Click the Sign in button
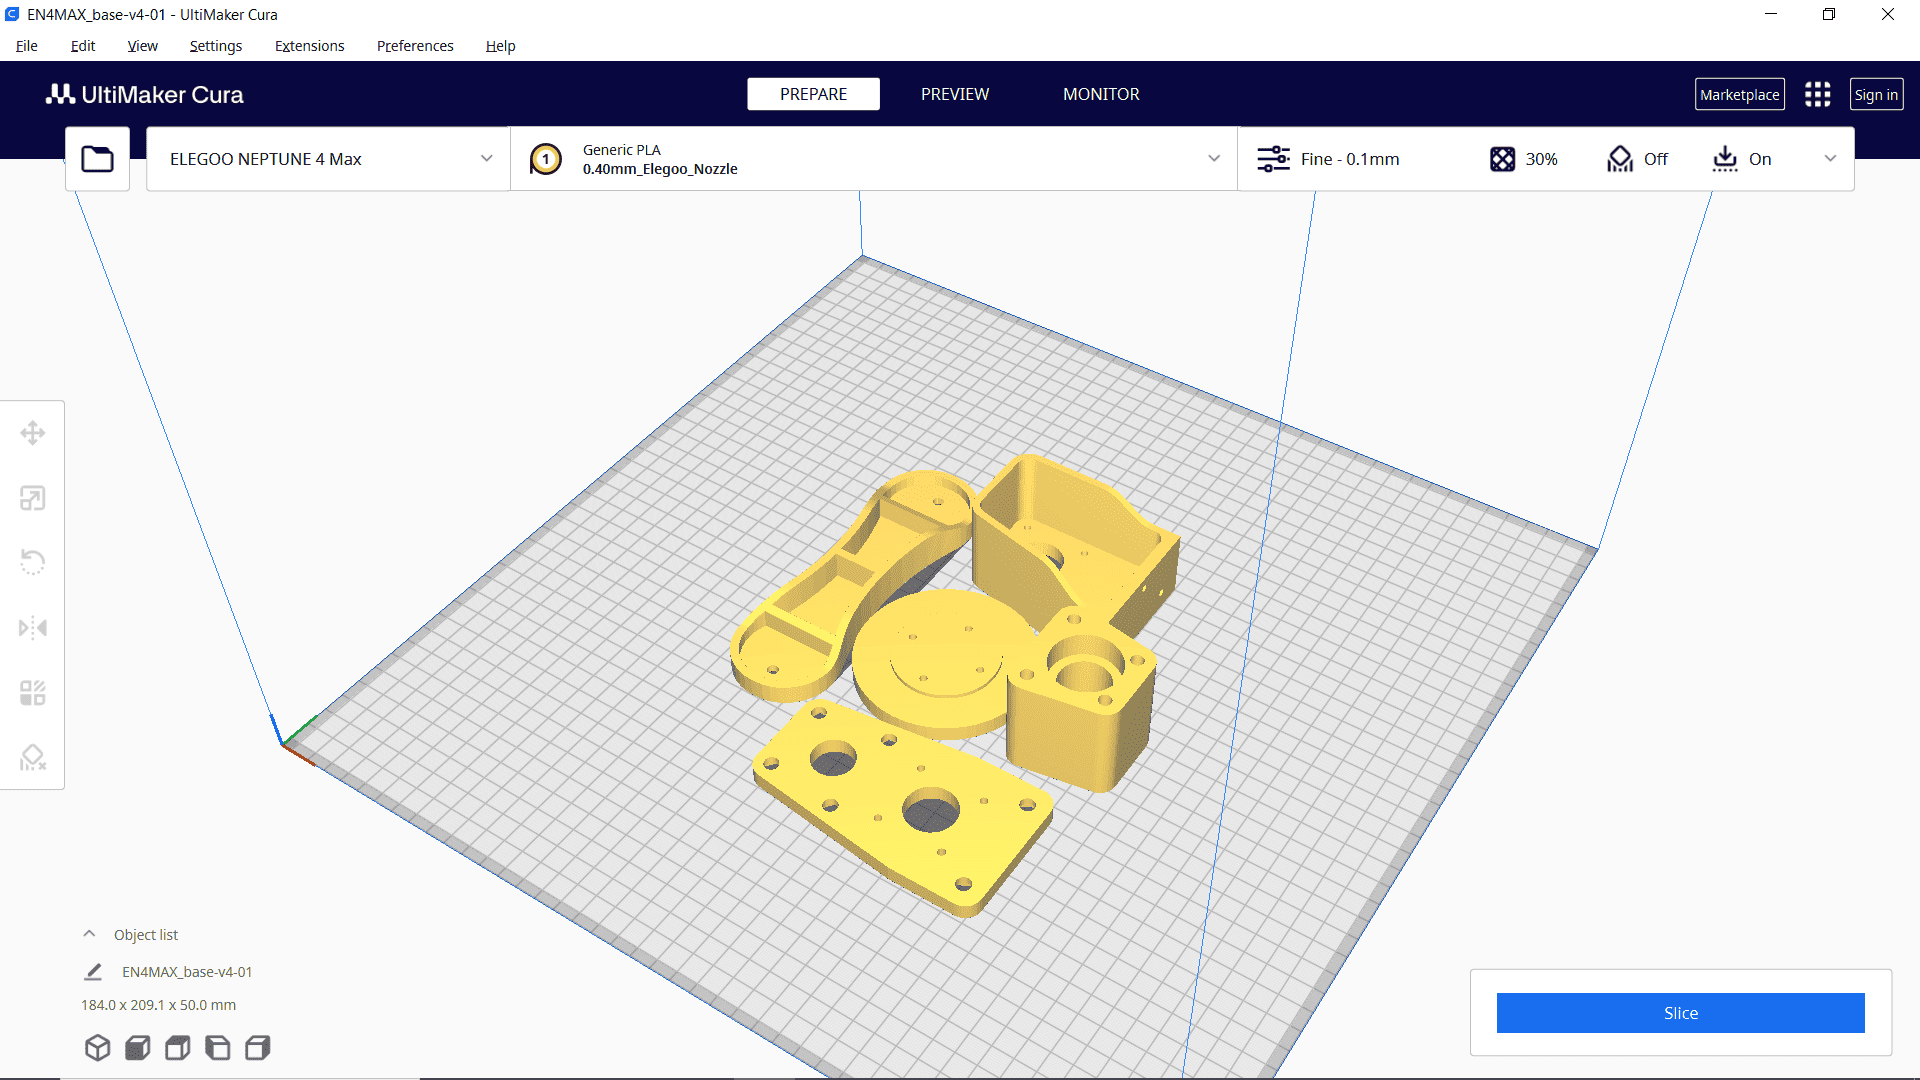The image size is (1920, 1080). click(1876, 94)
